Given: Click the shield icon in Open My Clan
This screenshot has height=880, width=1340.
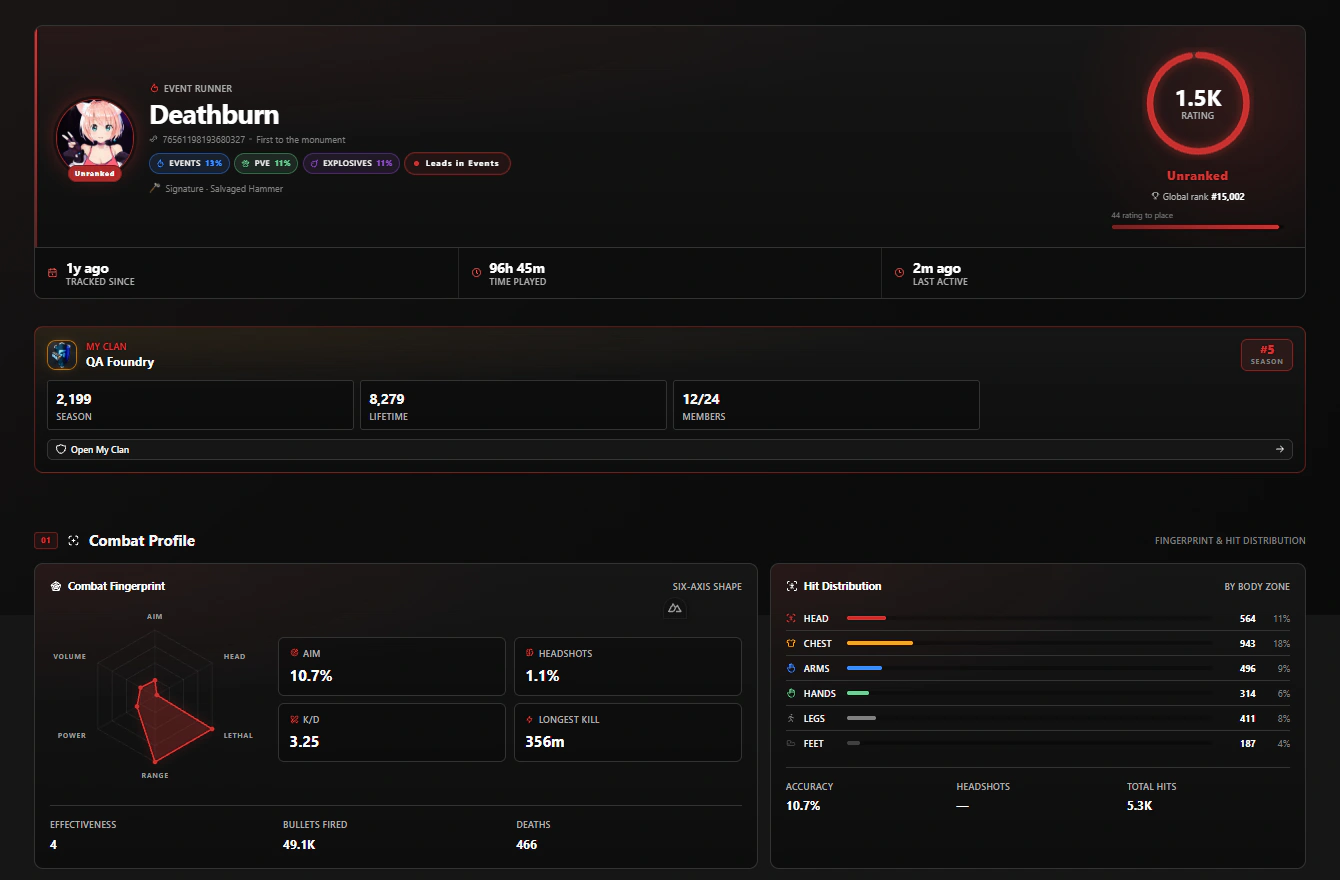Looking at the screenshot, I should coord(61,450).
